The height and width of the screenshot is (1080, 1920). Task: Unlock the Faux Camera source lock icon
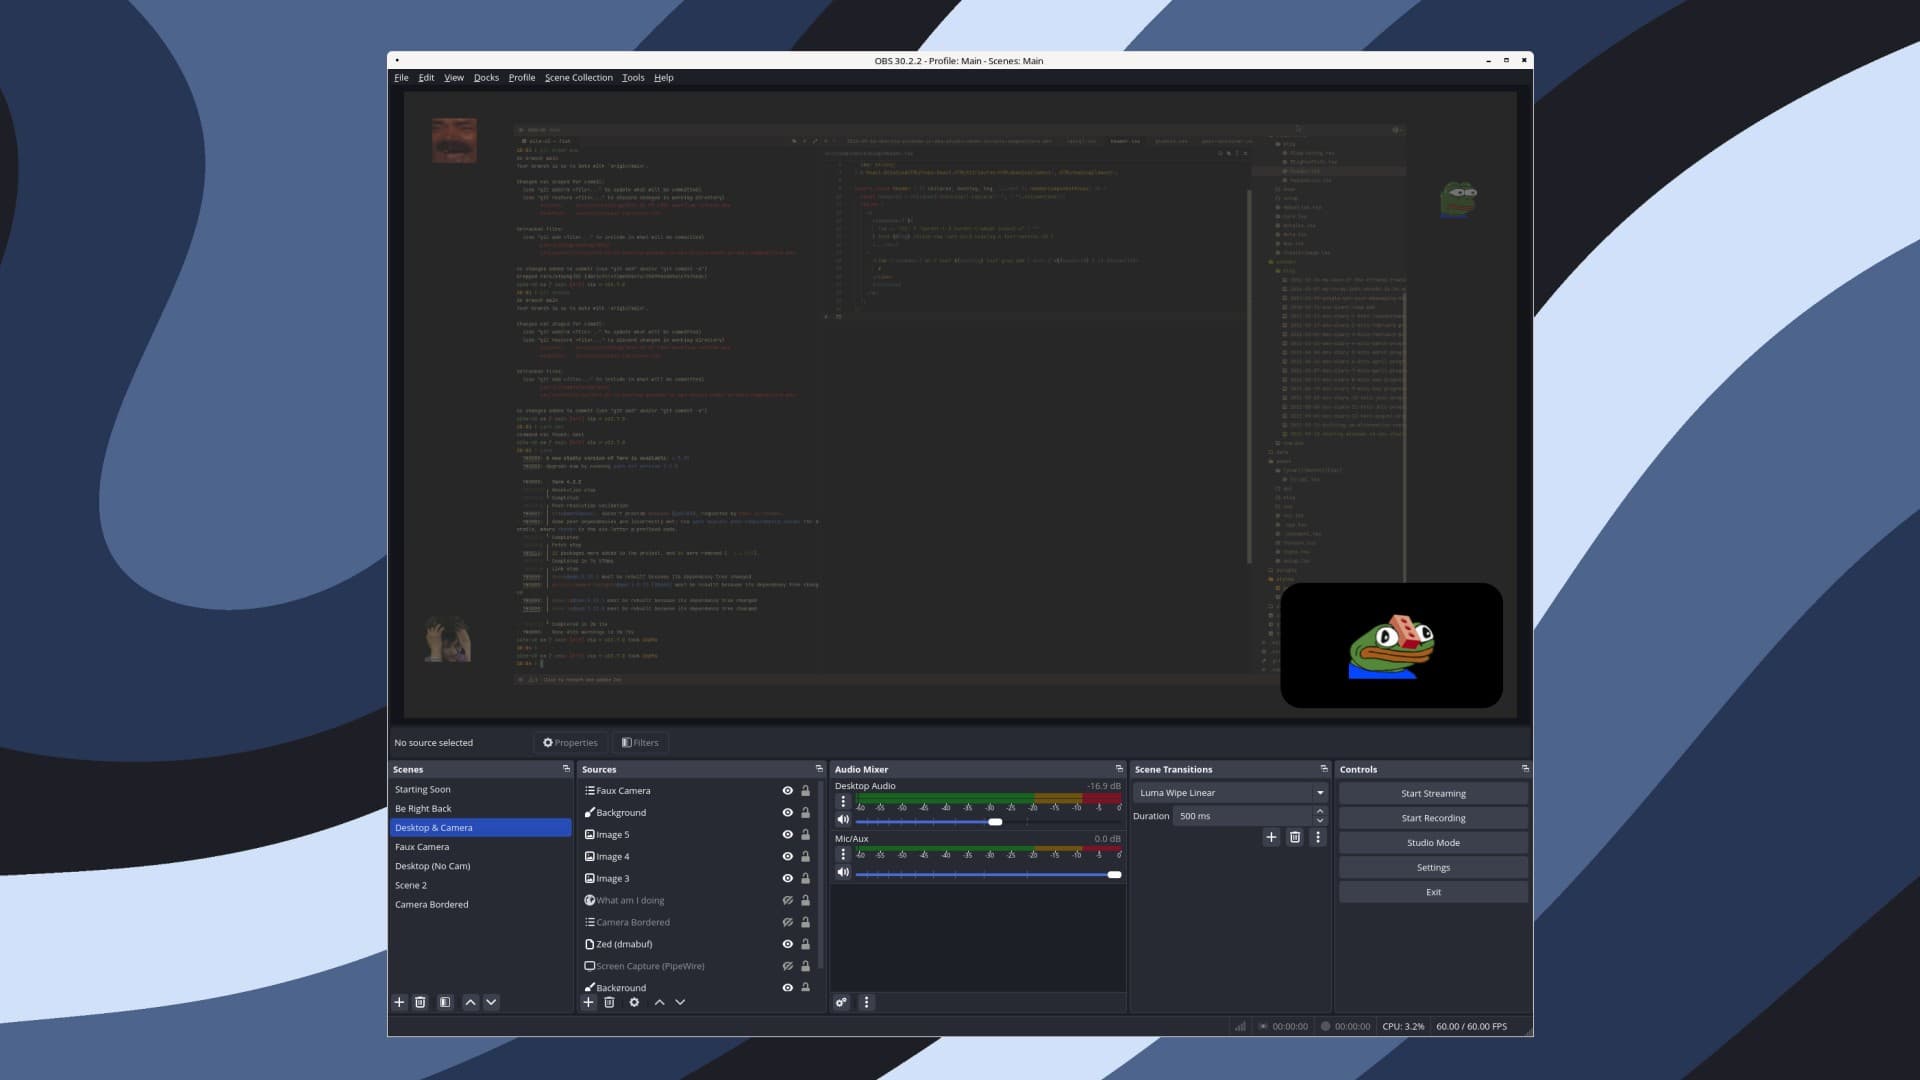tap(805, 790)
